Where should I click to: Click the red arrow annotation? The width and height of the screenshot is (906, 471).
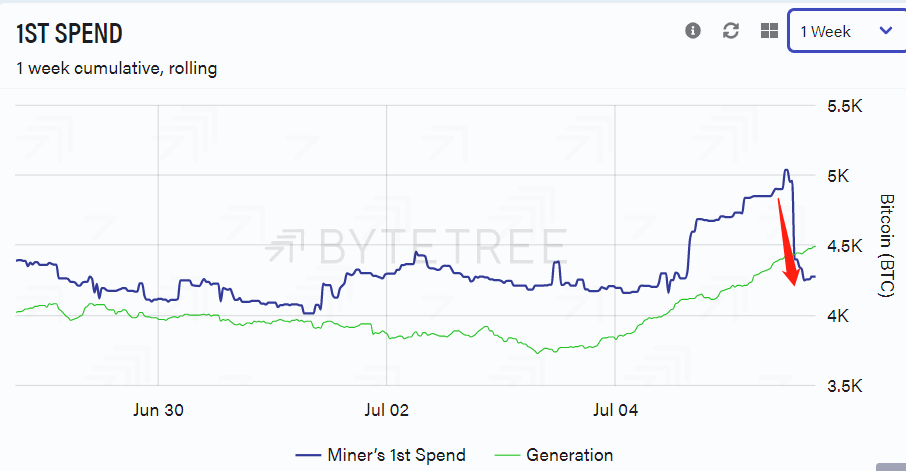(x=786, y=242)
